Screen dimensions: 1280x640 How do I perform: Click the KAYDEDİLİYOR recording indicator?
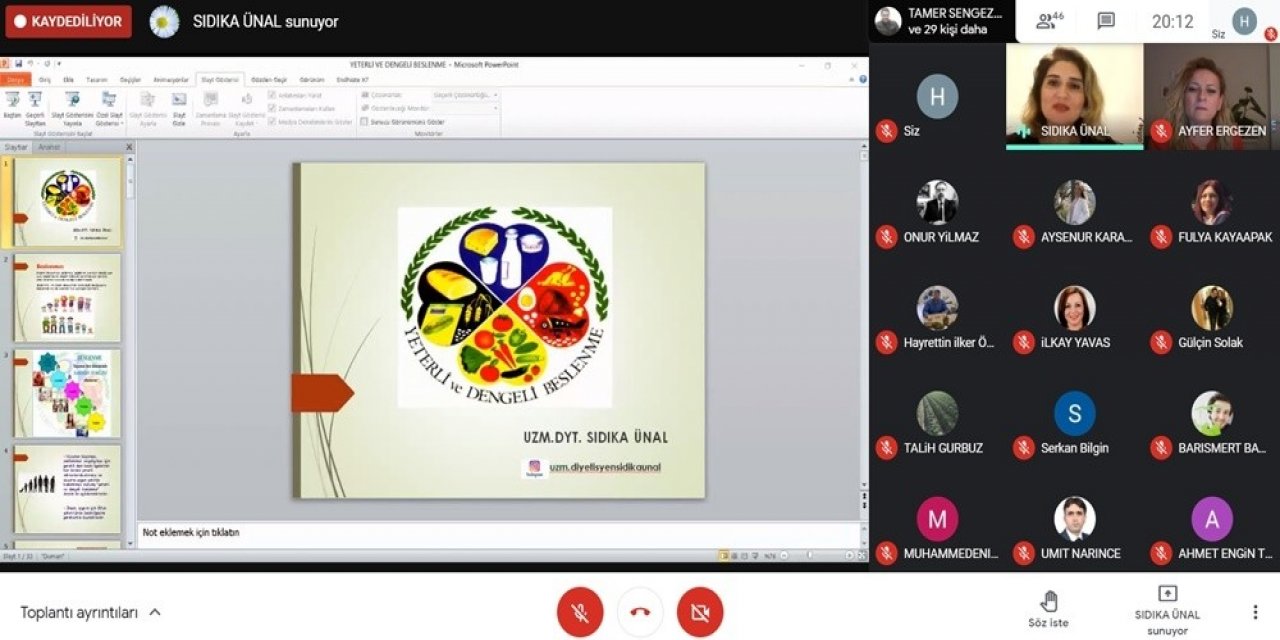tap(69, 21)
